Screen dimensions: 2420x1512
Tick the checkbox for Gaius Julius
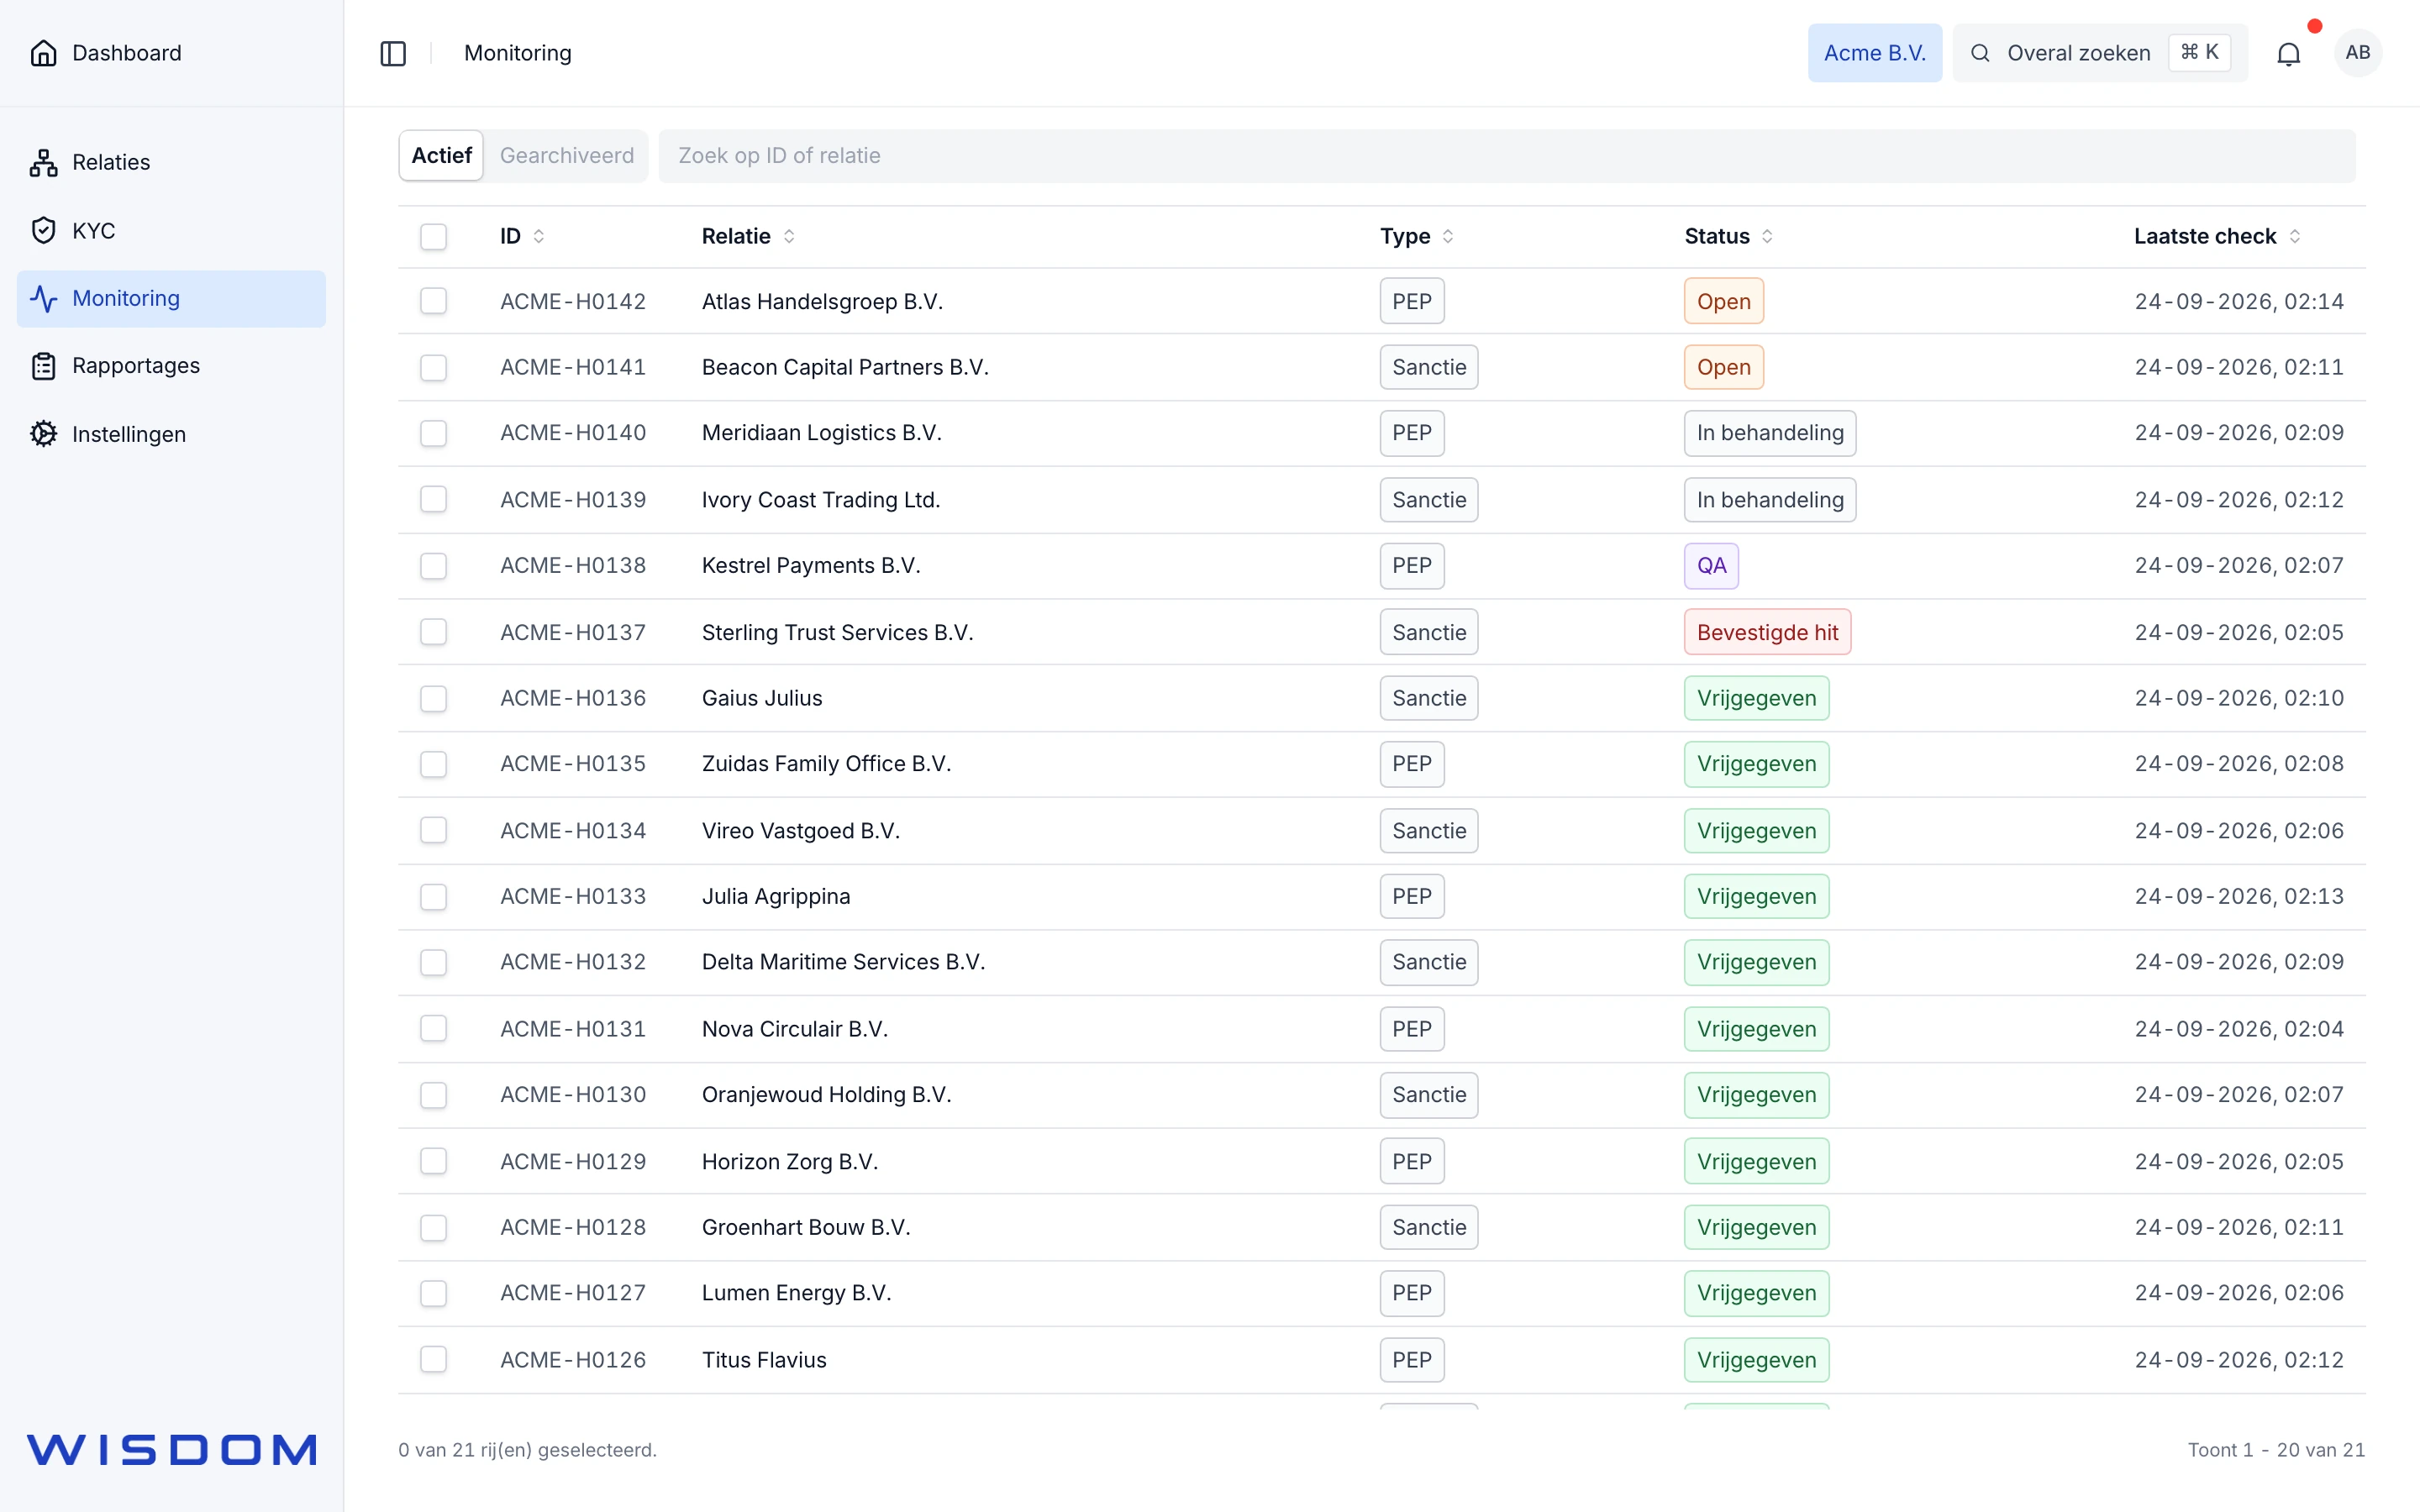433,698
